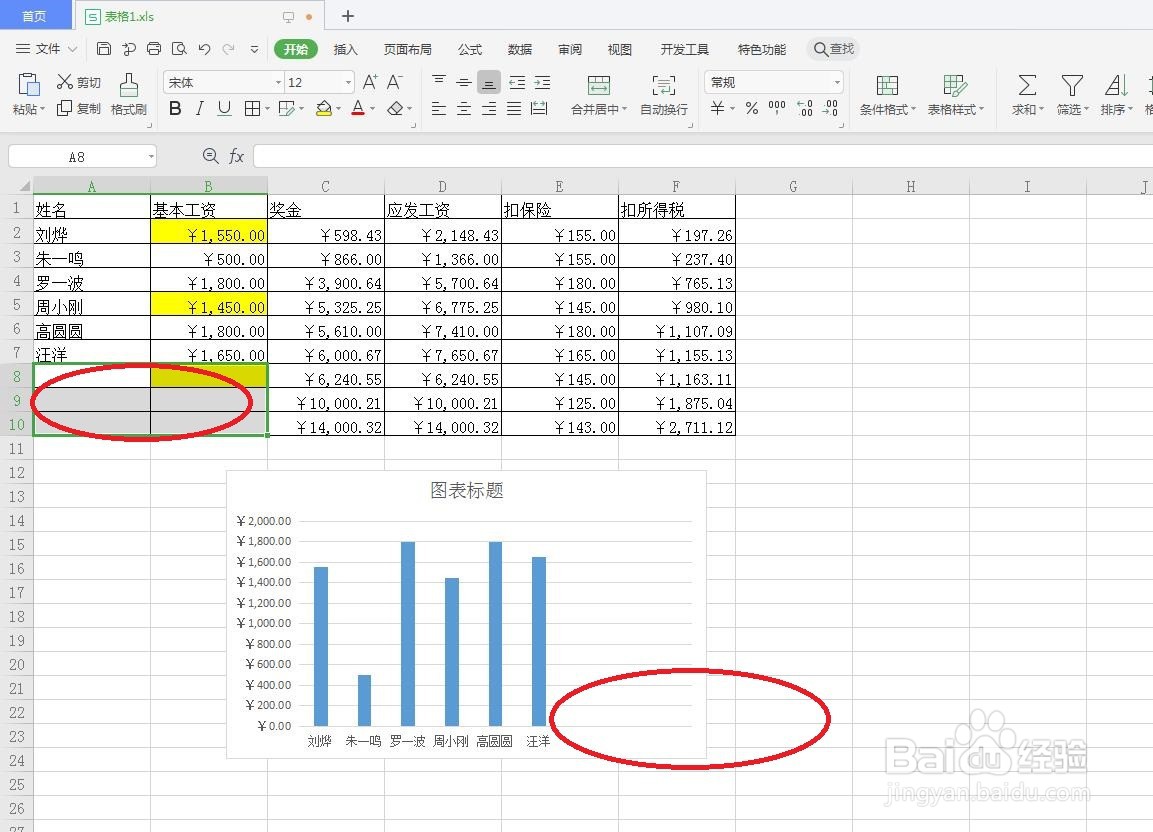Viewport: 1153px width, 832px height.
Task: Click the Paste clipboard icon
Action: tap(29, 85)
